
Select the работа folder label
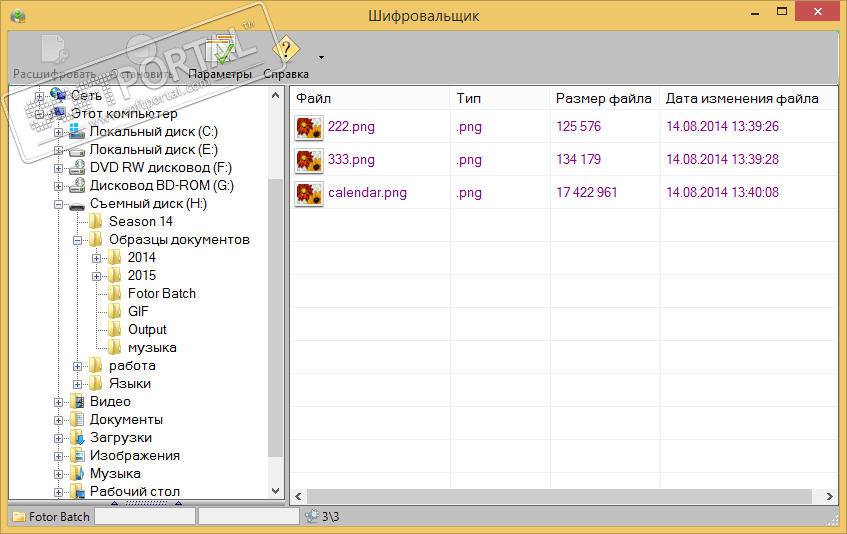coord(132,366)
